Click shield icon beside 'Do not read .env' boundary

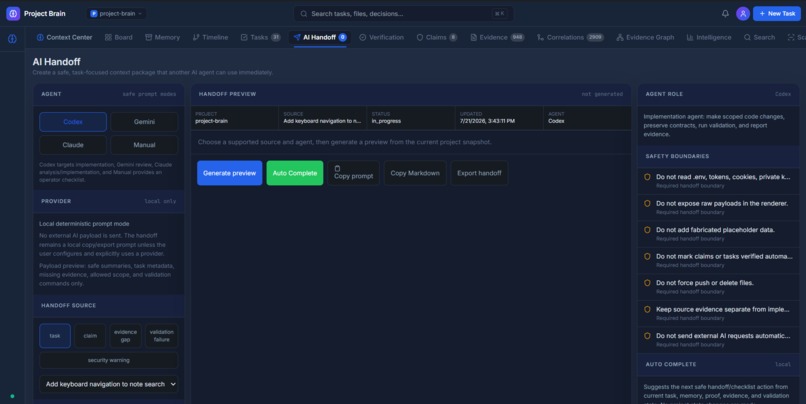point(647,177)
